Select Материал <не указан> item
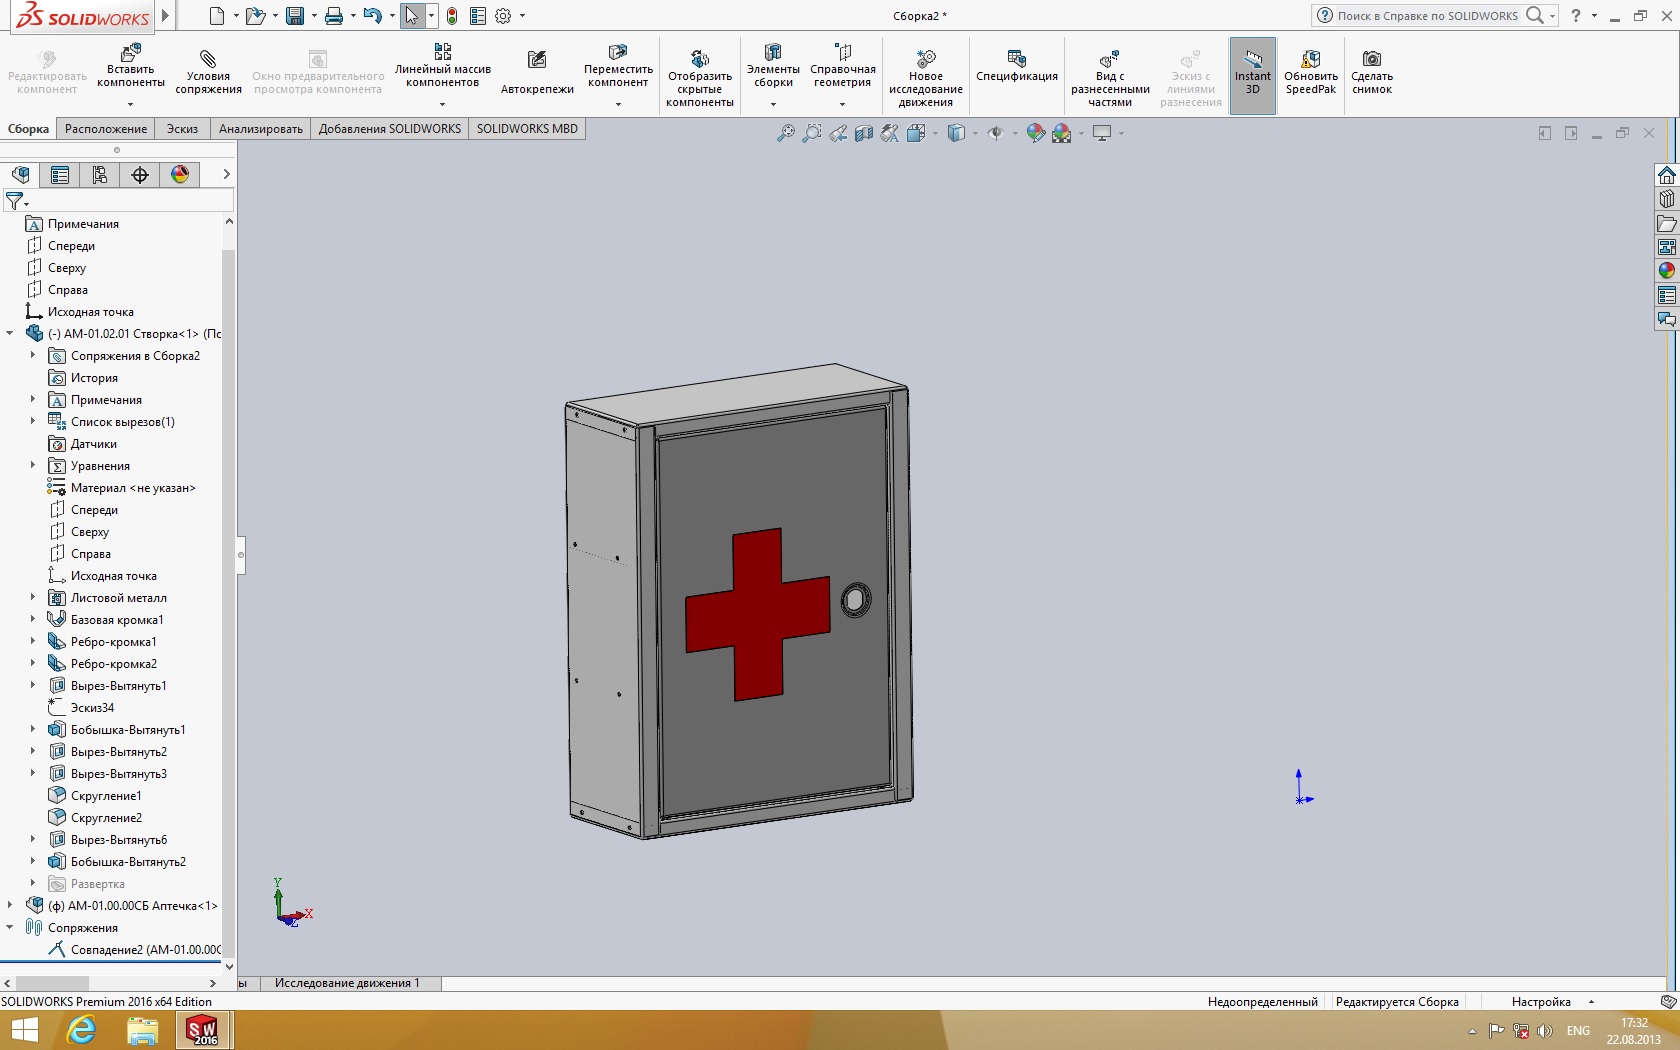Viewport: 1680px width, 1050px height. pos(133,488)
